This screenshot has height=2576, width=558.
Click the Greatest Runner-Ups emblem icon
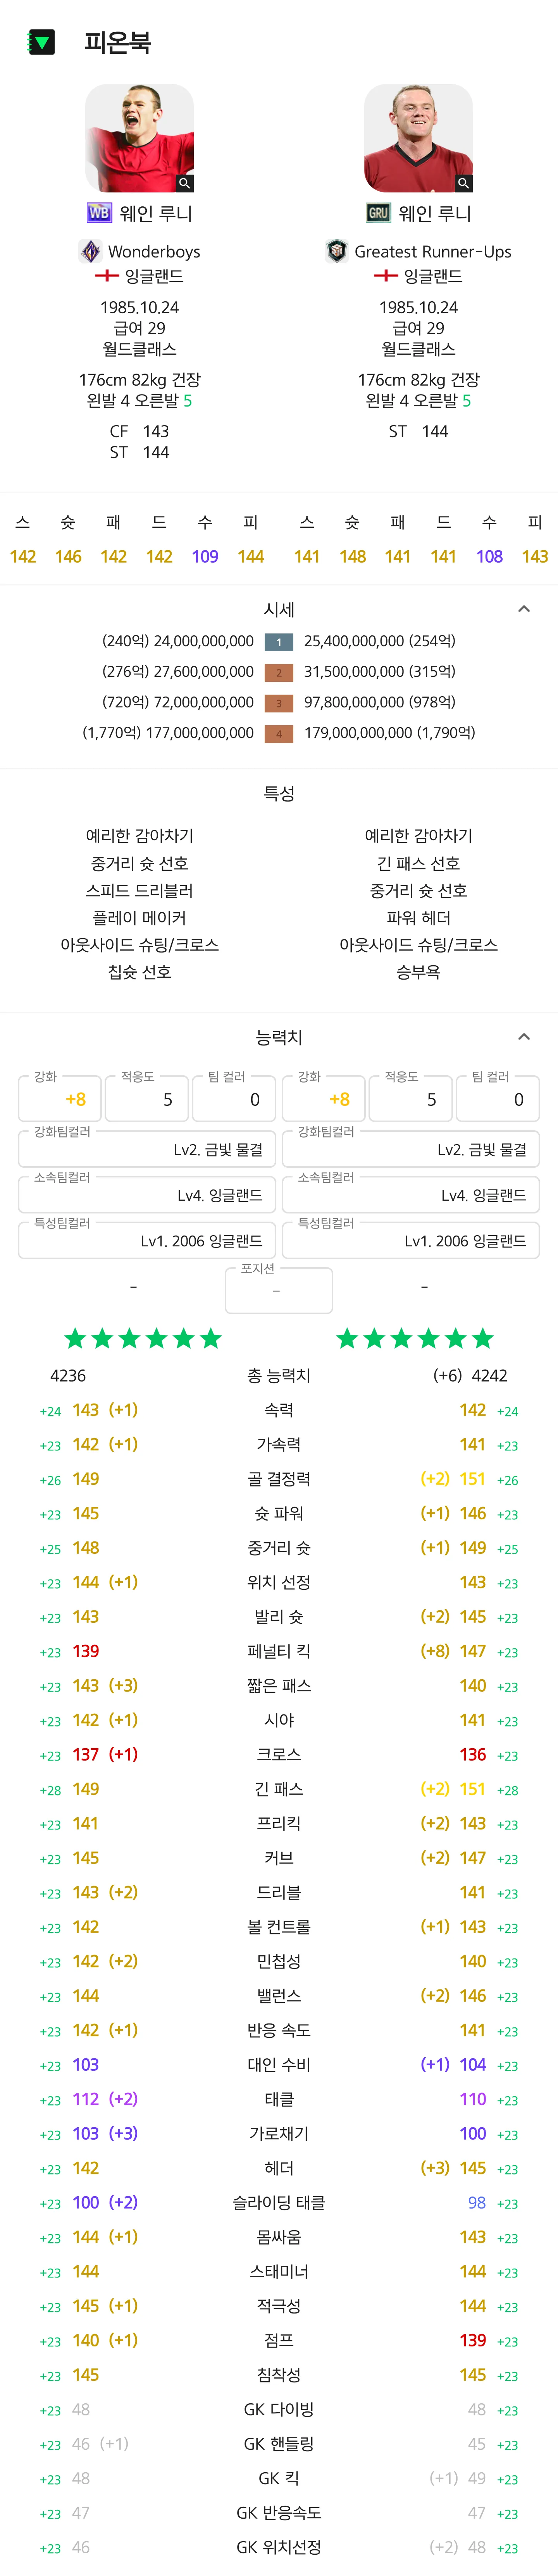pyautogui.click(x=337, y=251)
